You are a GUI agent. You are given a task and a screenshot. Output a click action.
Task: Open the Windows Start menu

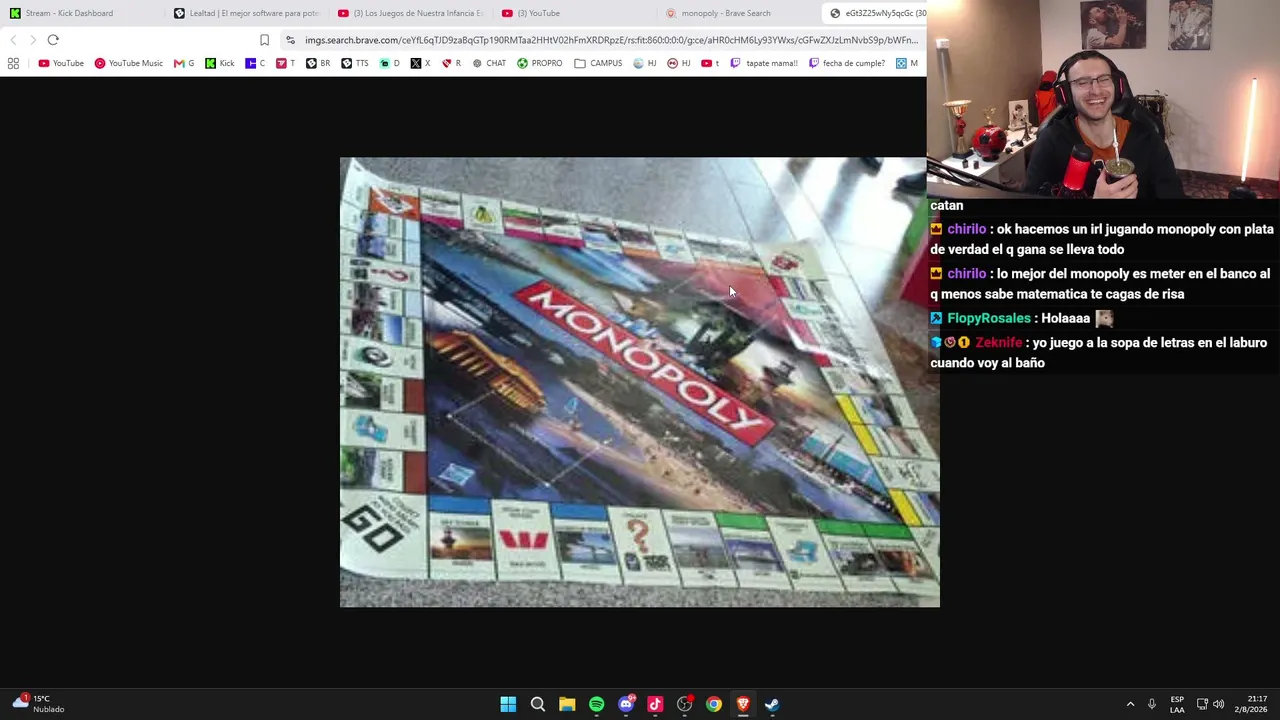508,704
